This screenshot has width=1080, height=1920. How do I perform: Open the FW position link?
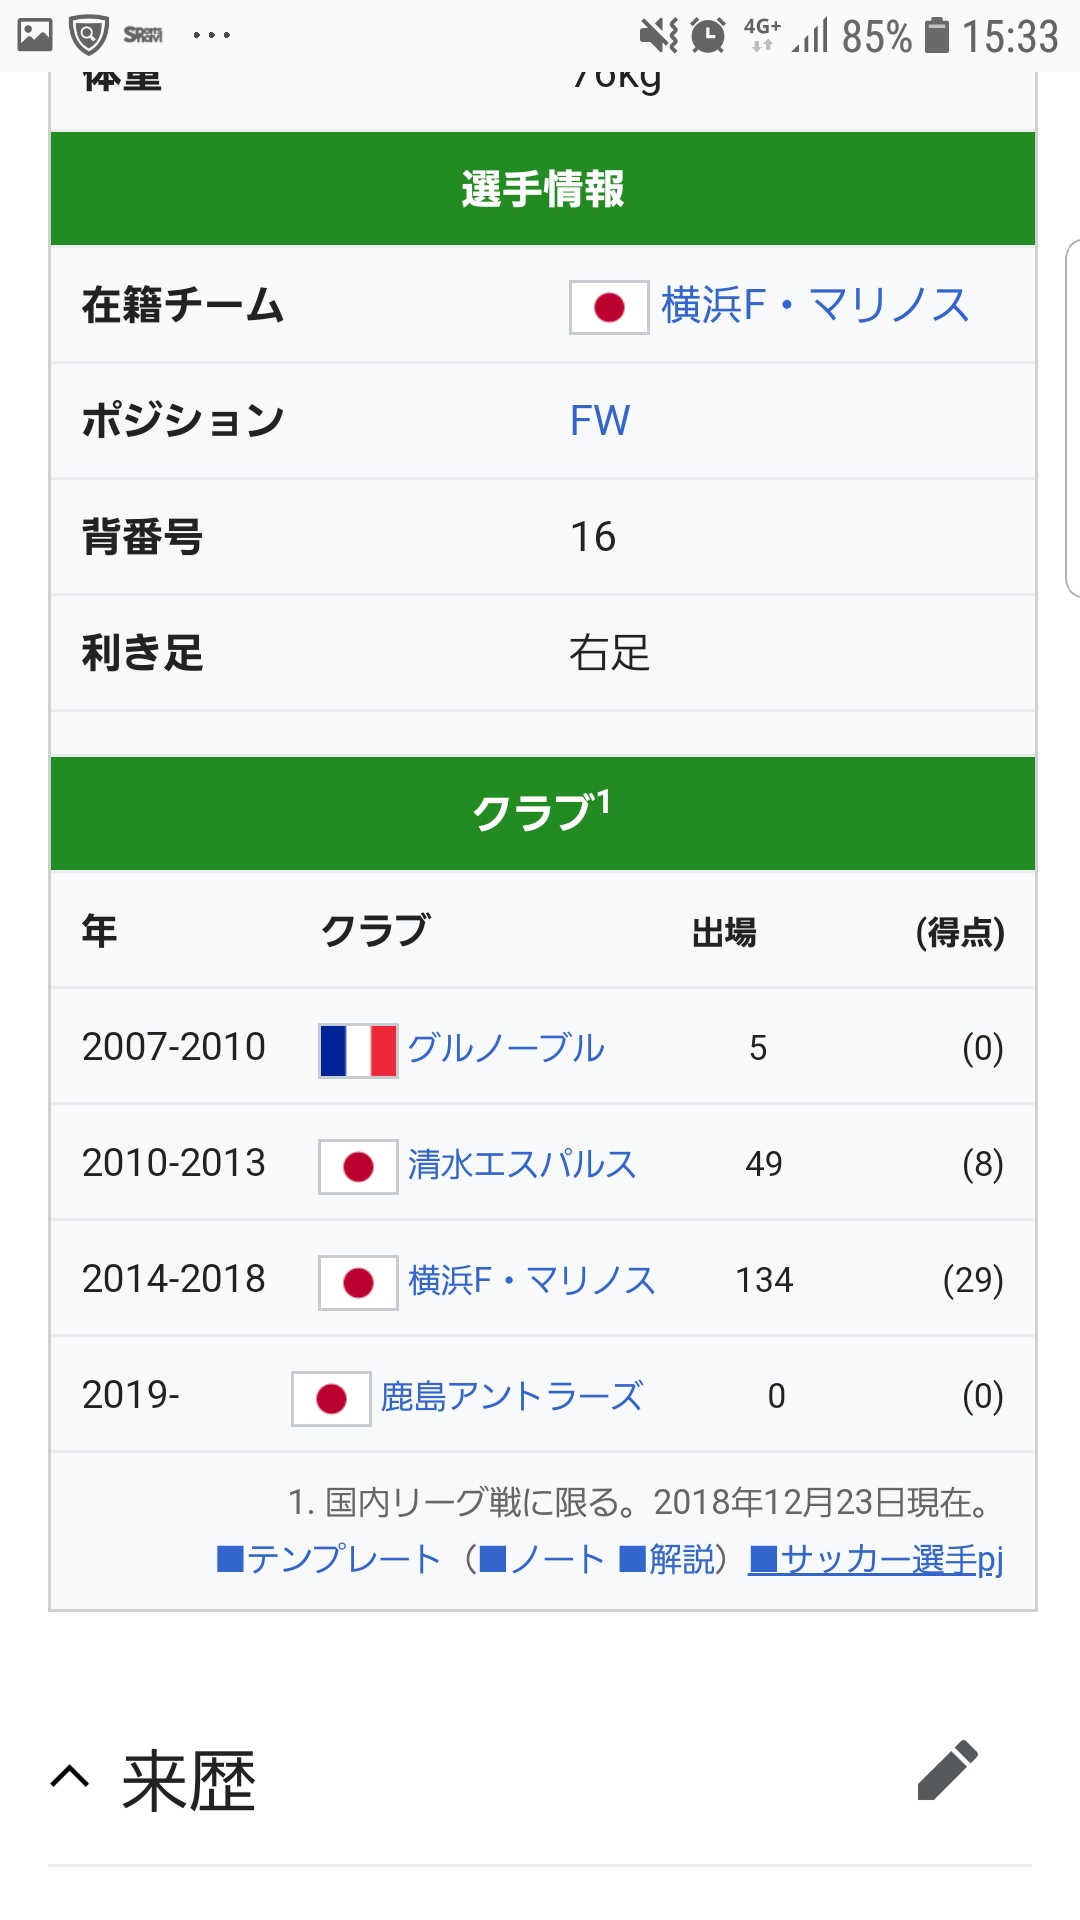(600, 421)
